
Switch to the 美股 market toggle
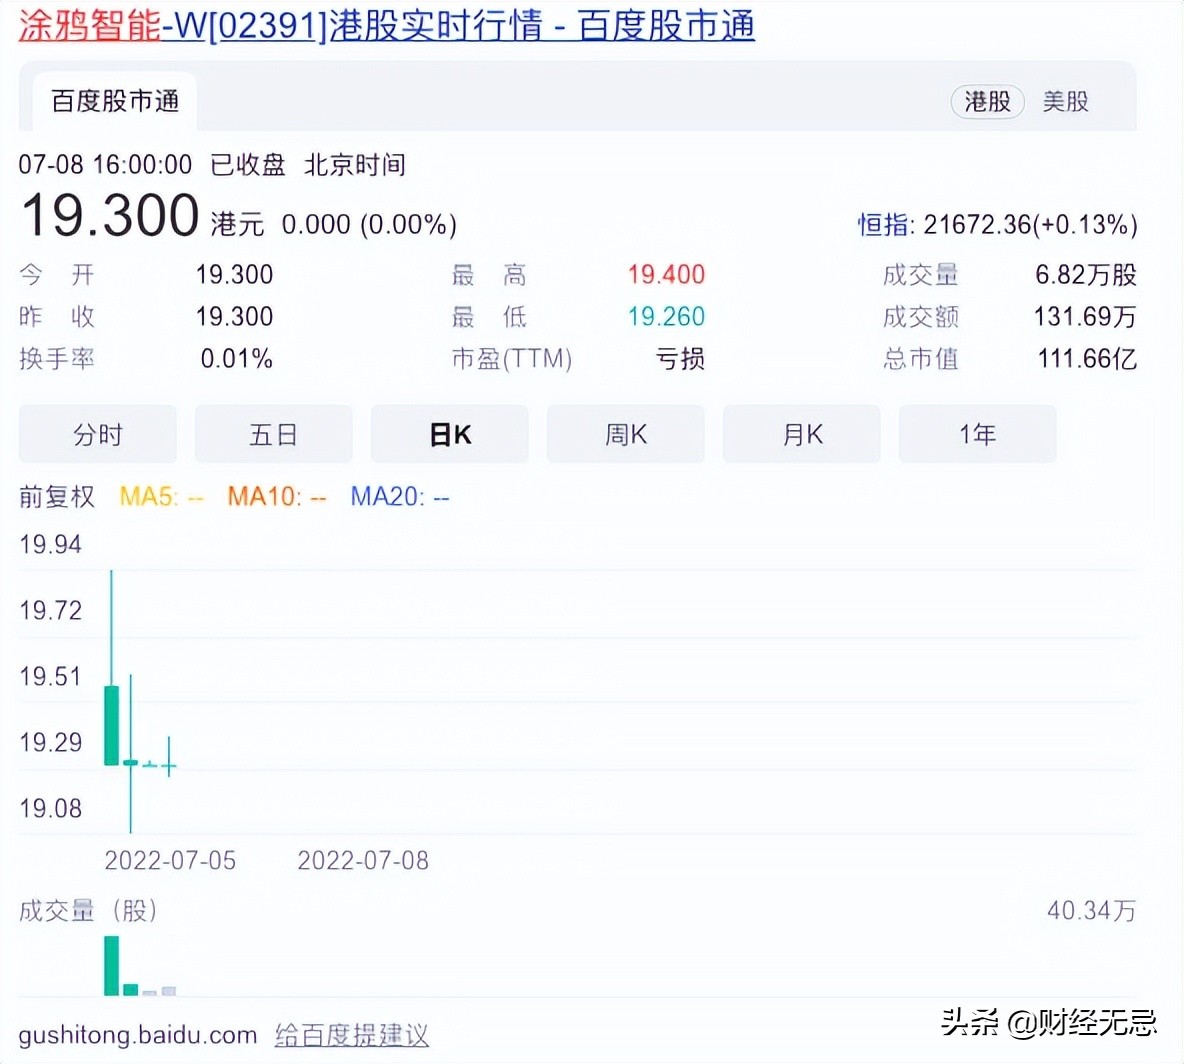point(1065,101)
